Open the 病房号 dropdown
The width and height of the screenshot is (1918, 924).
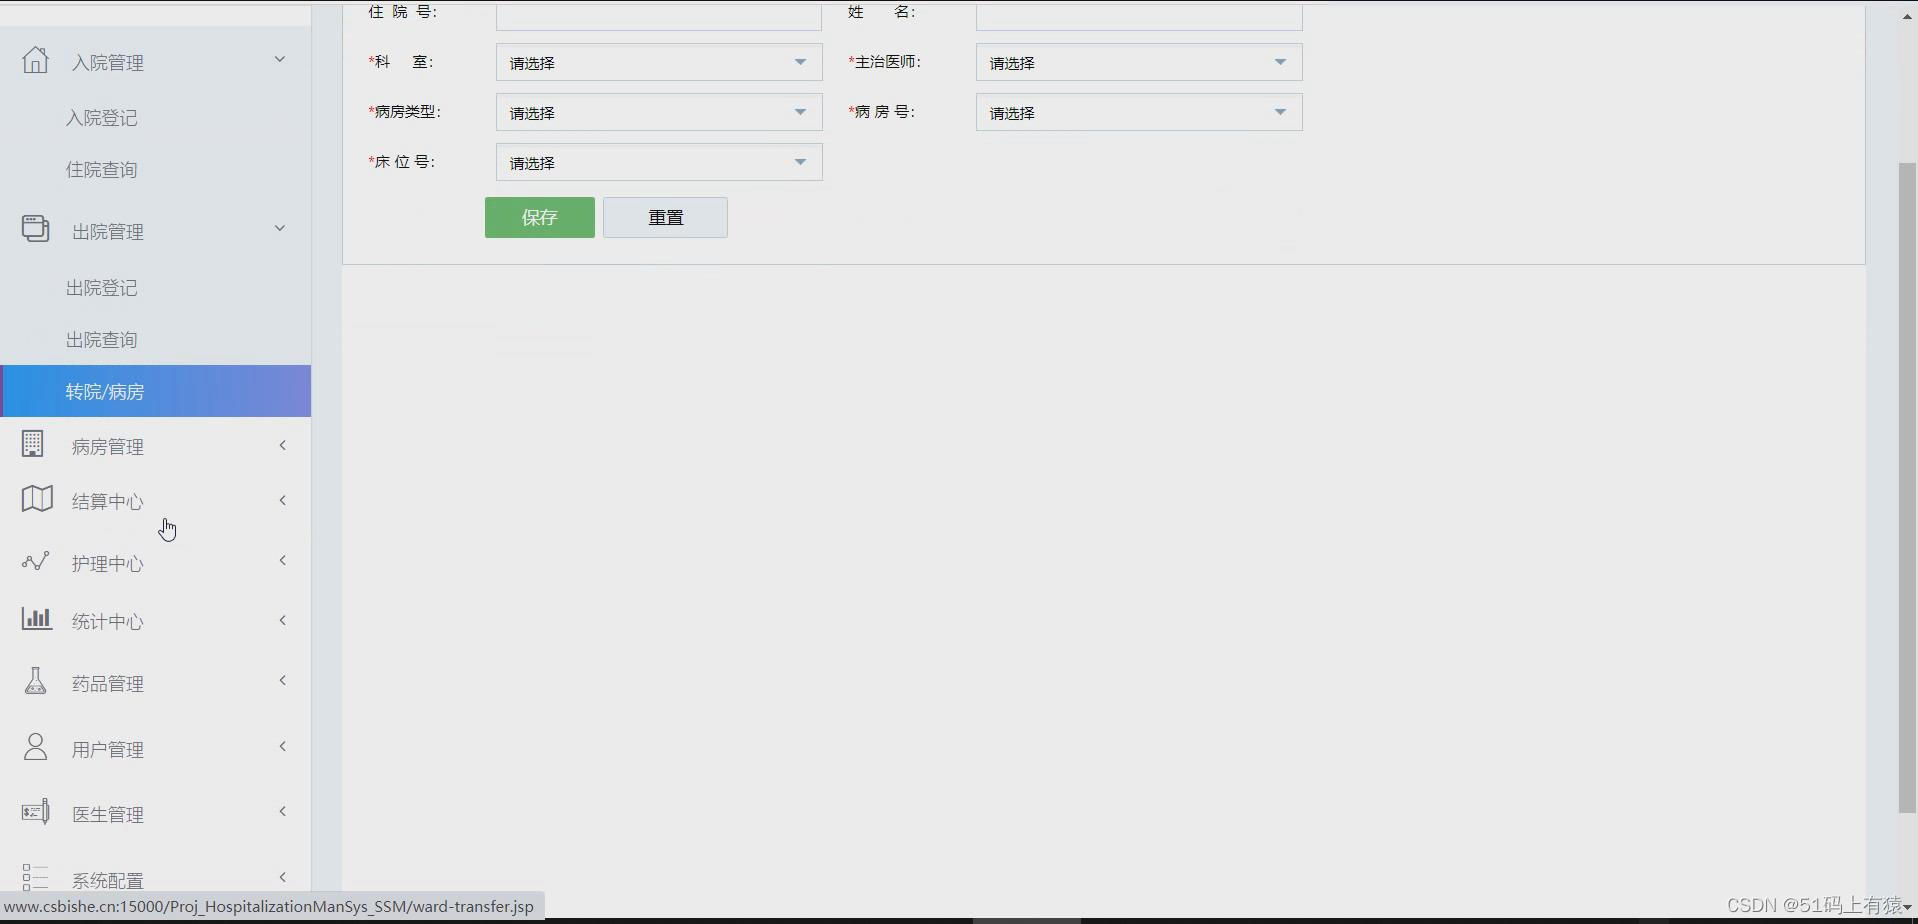click(x=1139, y=112)
